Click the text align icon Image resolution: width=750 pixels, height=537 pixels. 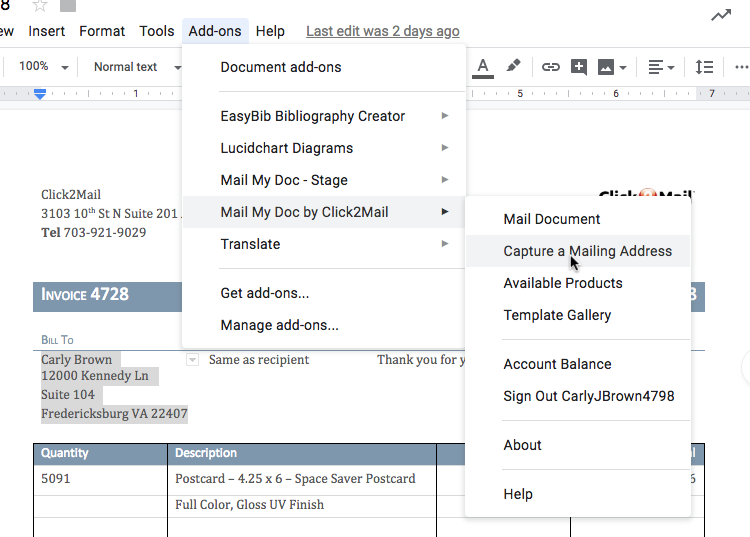[x=656, y=67]
